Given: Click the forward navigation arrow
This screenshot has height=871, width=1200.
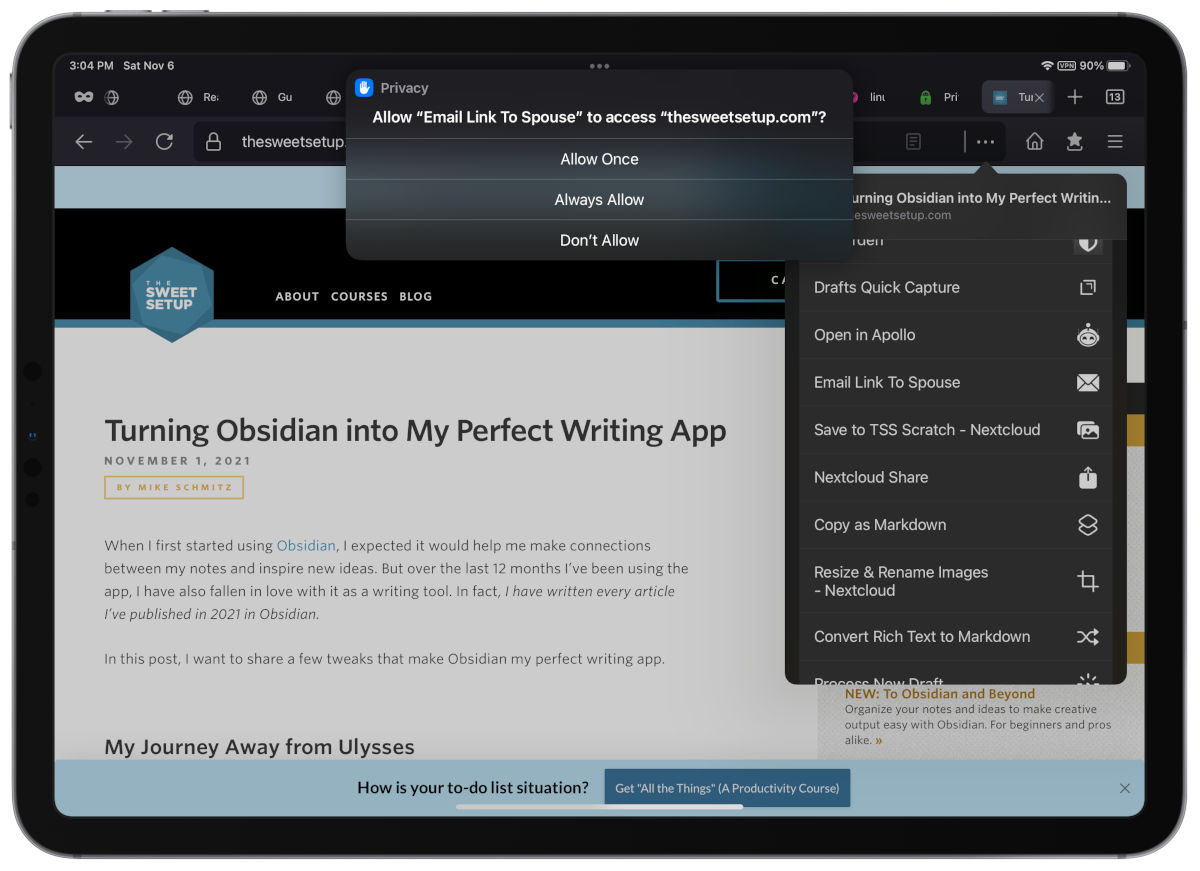Looking at the screenshot, I should (124, 142).
